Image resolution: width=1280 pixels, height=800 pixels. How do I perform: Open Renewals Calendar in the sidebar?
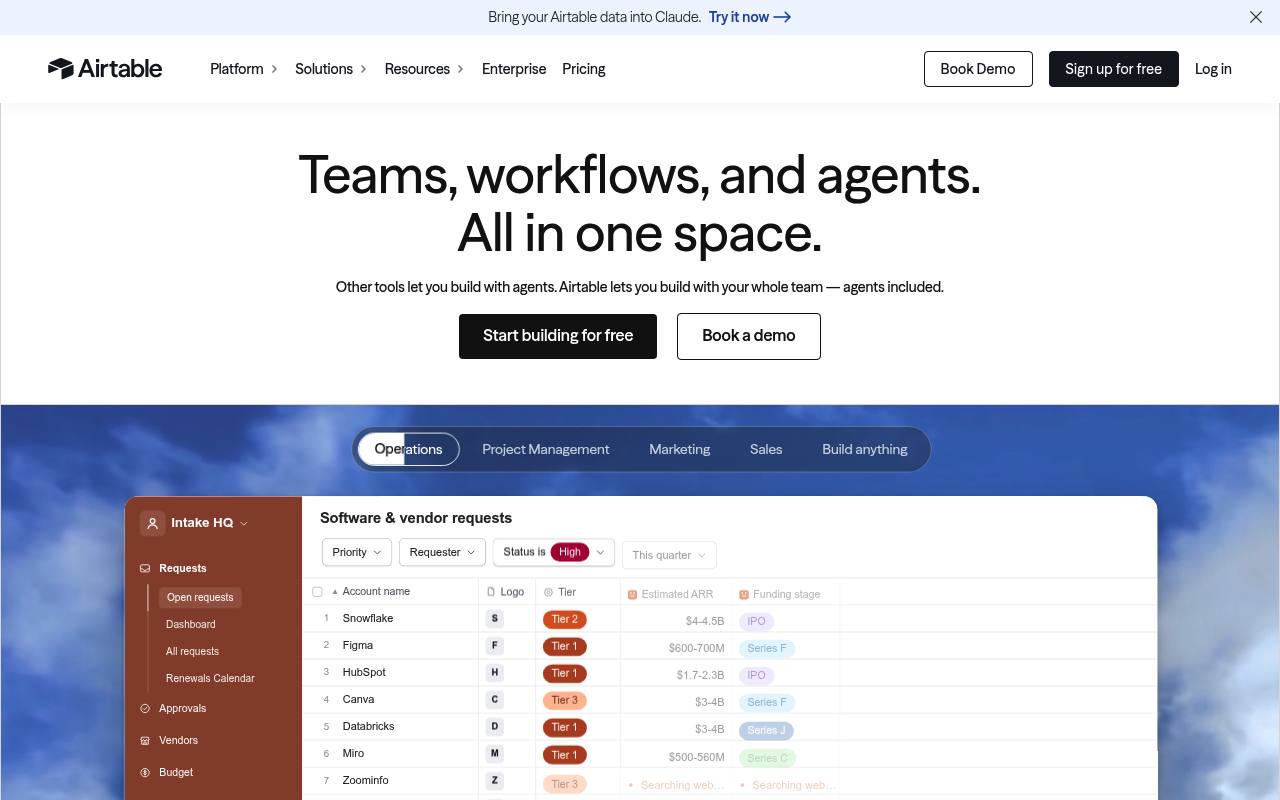pos(210,678)
